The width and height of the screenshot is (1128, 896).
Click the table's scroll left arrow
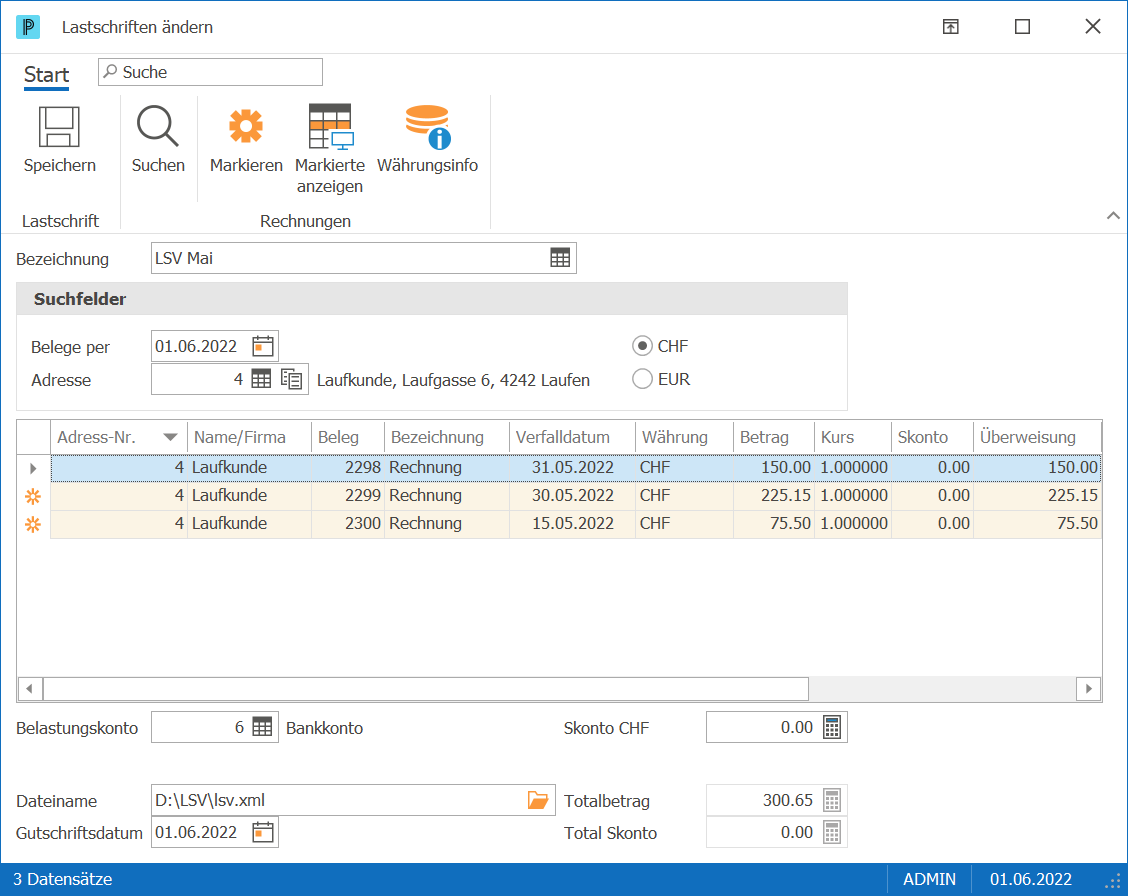[x=29, y=688]
